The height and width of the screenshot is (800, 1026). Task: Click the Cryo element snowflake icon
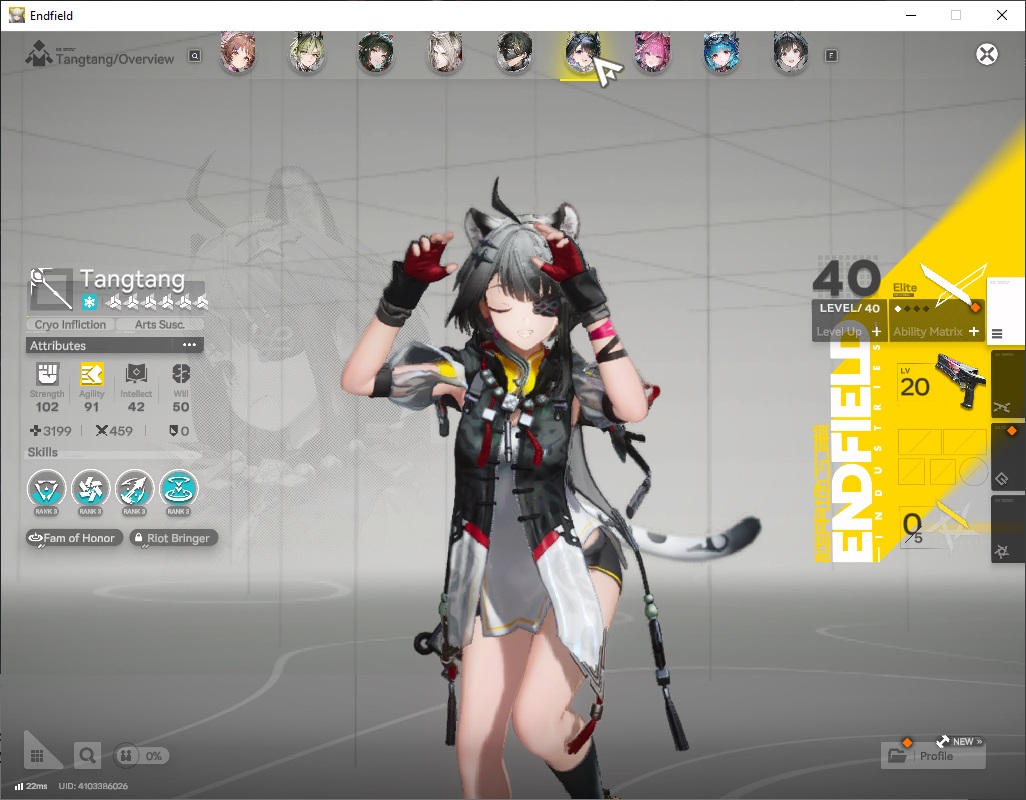89,302
